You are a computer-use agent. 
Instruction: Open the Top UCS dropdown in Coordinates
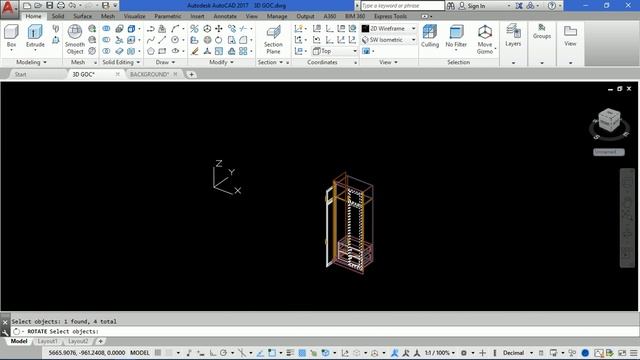pyautogui.click(x=335, y=51)
